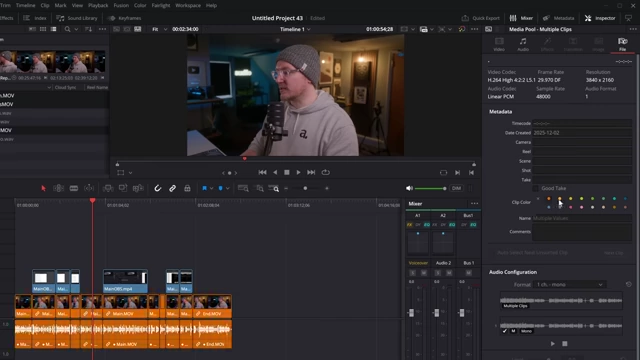
Task: Adjust the green monitor volume slider
Action: [x=431, y=188]
